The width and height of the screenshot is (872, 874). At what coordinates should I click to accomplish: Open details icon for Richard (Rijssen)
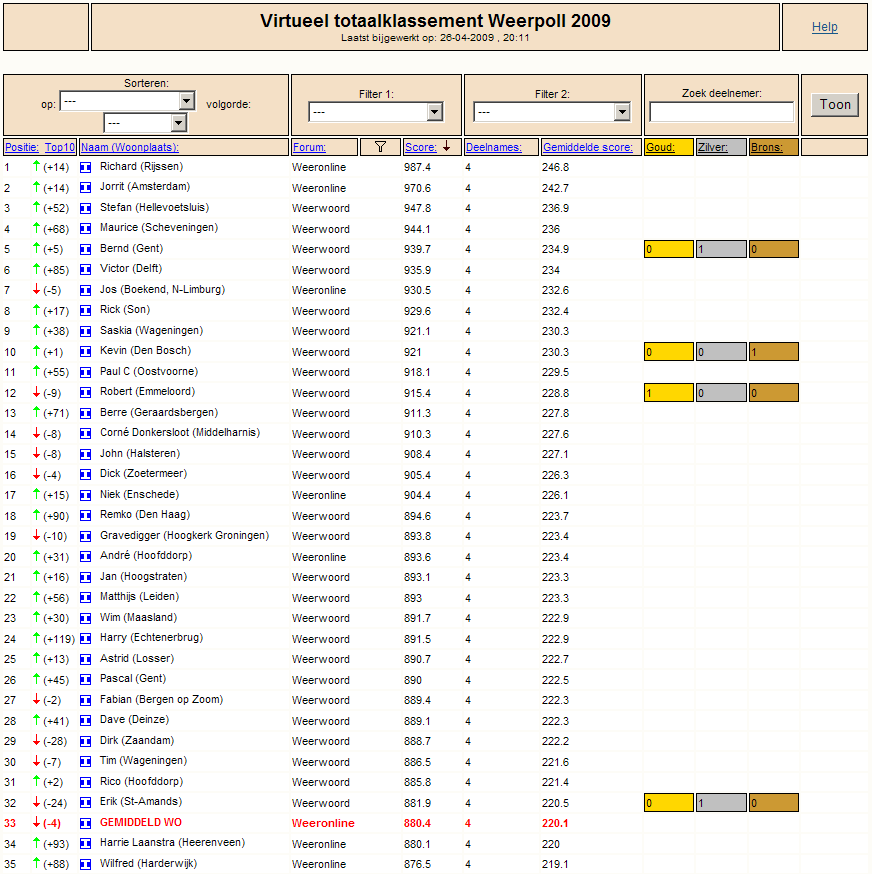click(x=85, y=167)
